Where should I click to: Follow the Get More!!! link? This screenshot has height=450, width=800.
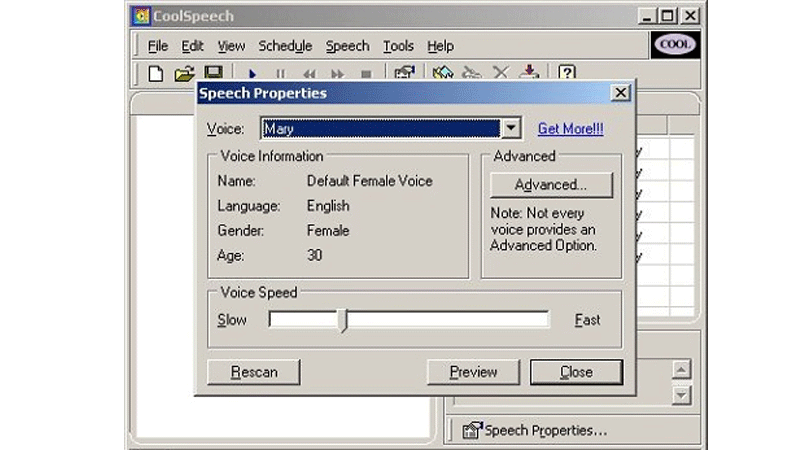click(570, 129)
